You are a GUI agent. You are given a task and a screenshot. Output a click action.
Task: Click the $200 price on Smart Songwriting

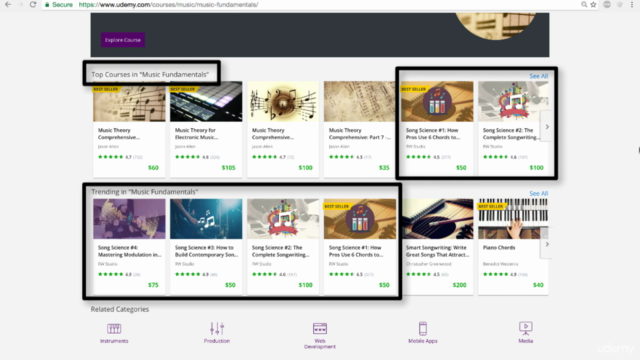tap(459, 285)
